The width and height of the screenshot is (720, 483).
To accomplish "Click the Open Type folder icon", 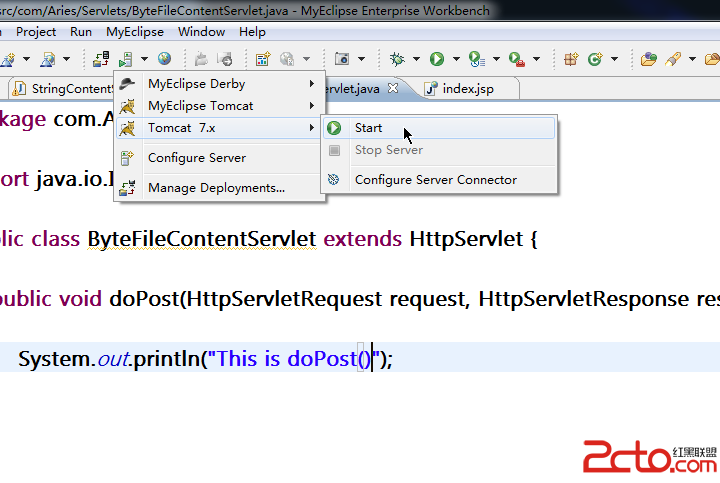I will click(648, 59).
